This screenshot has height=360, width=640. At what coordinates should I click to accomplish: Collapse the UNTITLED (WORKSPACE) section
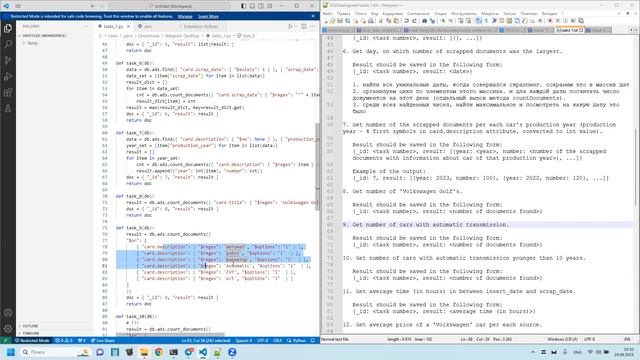point(43,36)
